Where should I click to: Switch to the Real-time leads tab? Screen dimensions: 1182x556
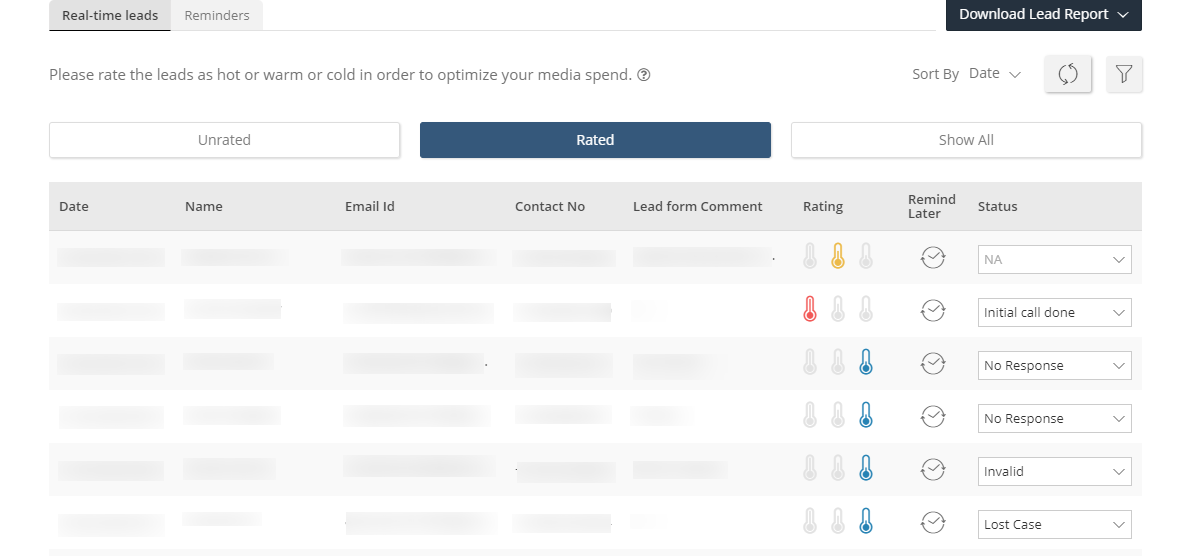pos(110,15)
